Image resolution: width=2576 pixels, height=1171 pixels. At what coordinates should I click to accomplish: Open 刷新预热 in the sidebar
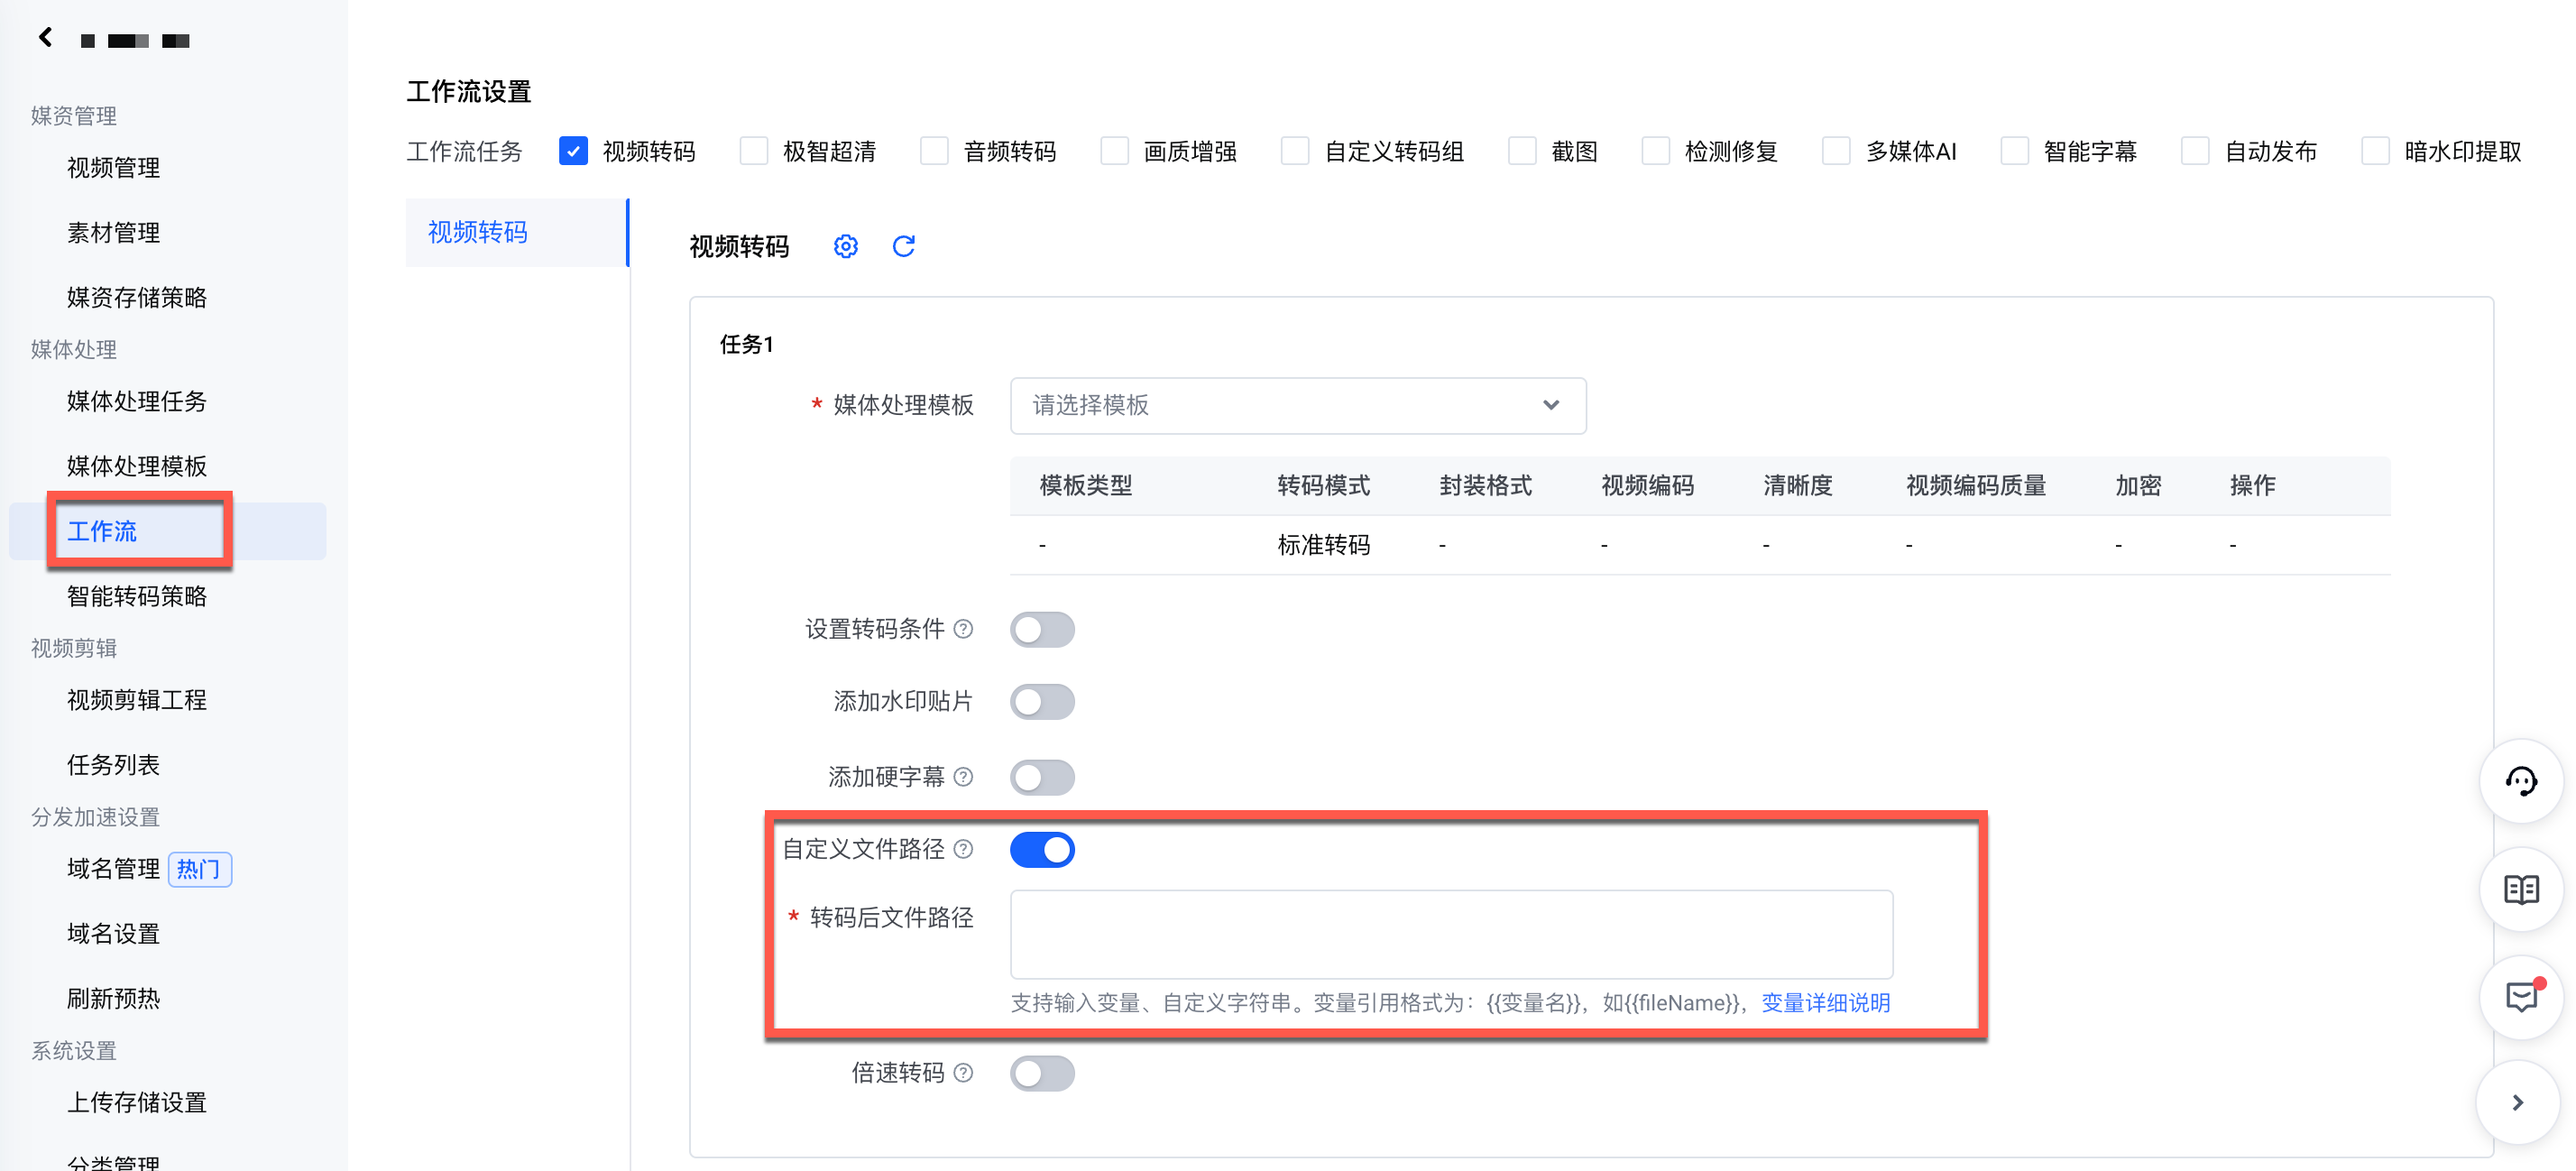[x=113, y=999]
